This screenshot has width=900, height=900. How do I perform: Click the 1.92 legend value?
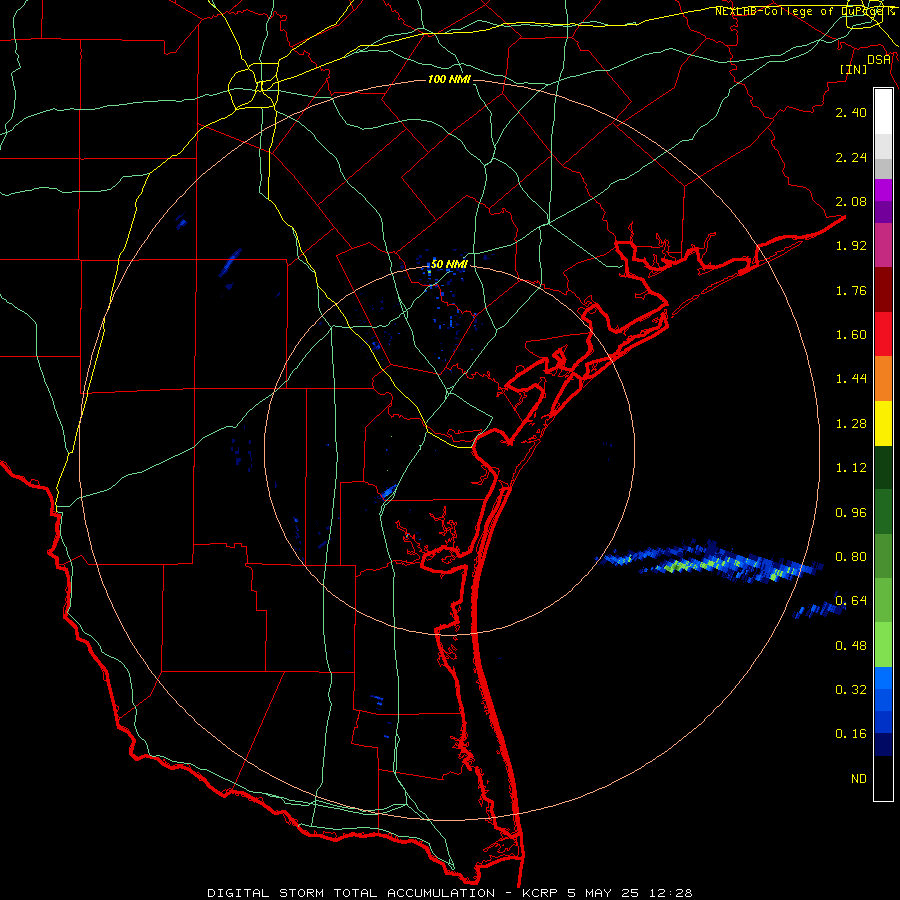[851, 246]
